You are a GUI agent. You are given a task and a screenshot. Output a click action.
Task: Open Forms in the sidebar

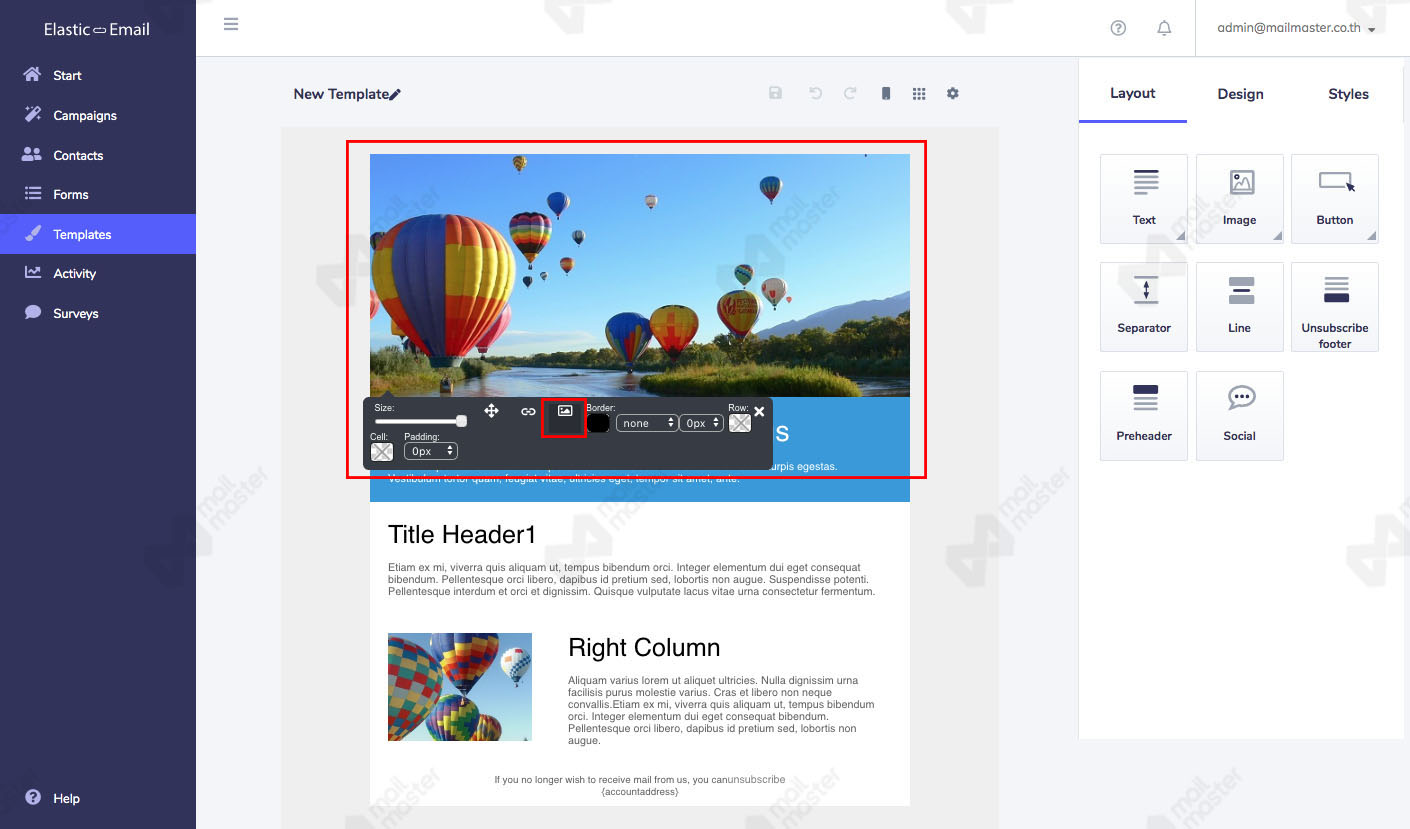(x=98, y=194)
